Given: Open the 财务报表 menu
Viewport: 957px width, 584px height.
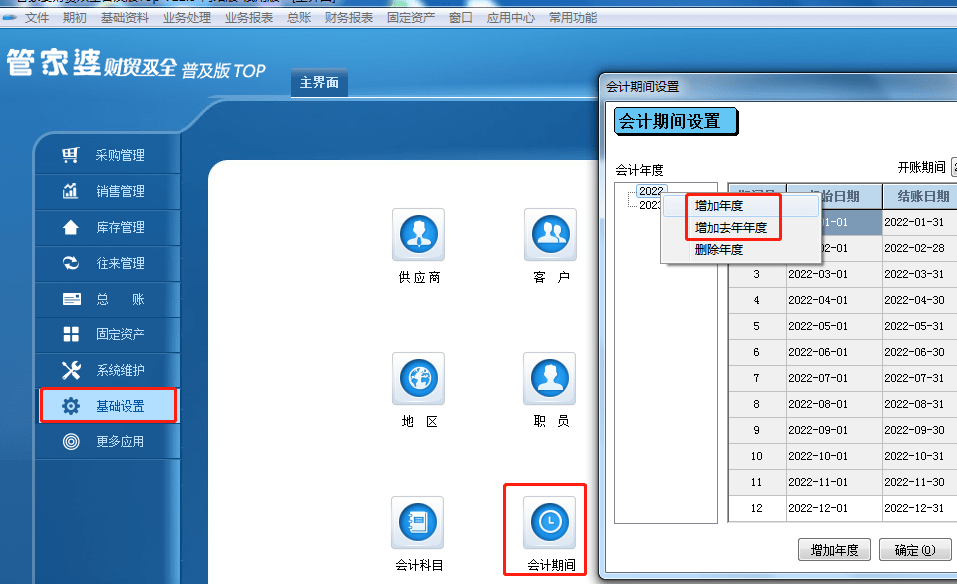Looking at the screenshot, I should (349, 18).
